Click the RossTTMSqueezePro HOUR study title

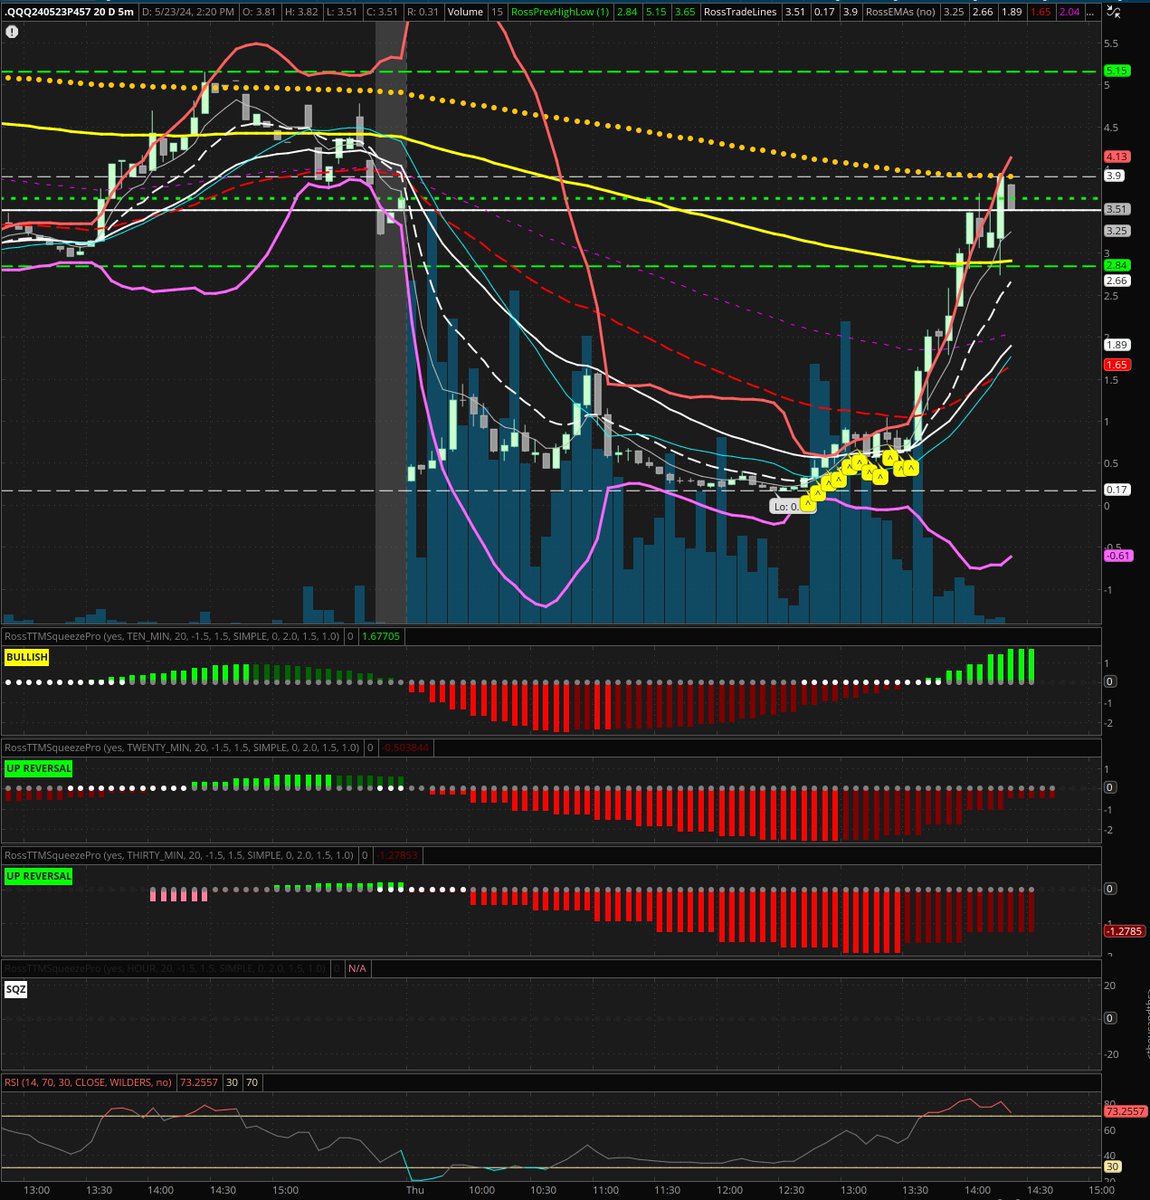click(x=165, y=968)
